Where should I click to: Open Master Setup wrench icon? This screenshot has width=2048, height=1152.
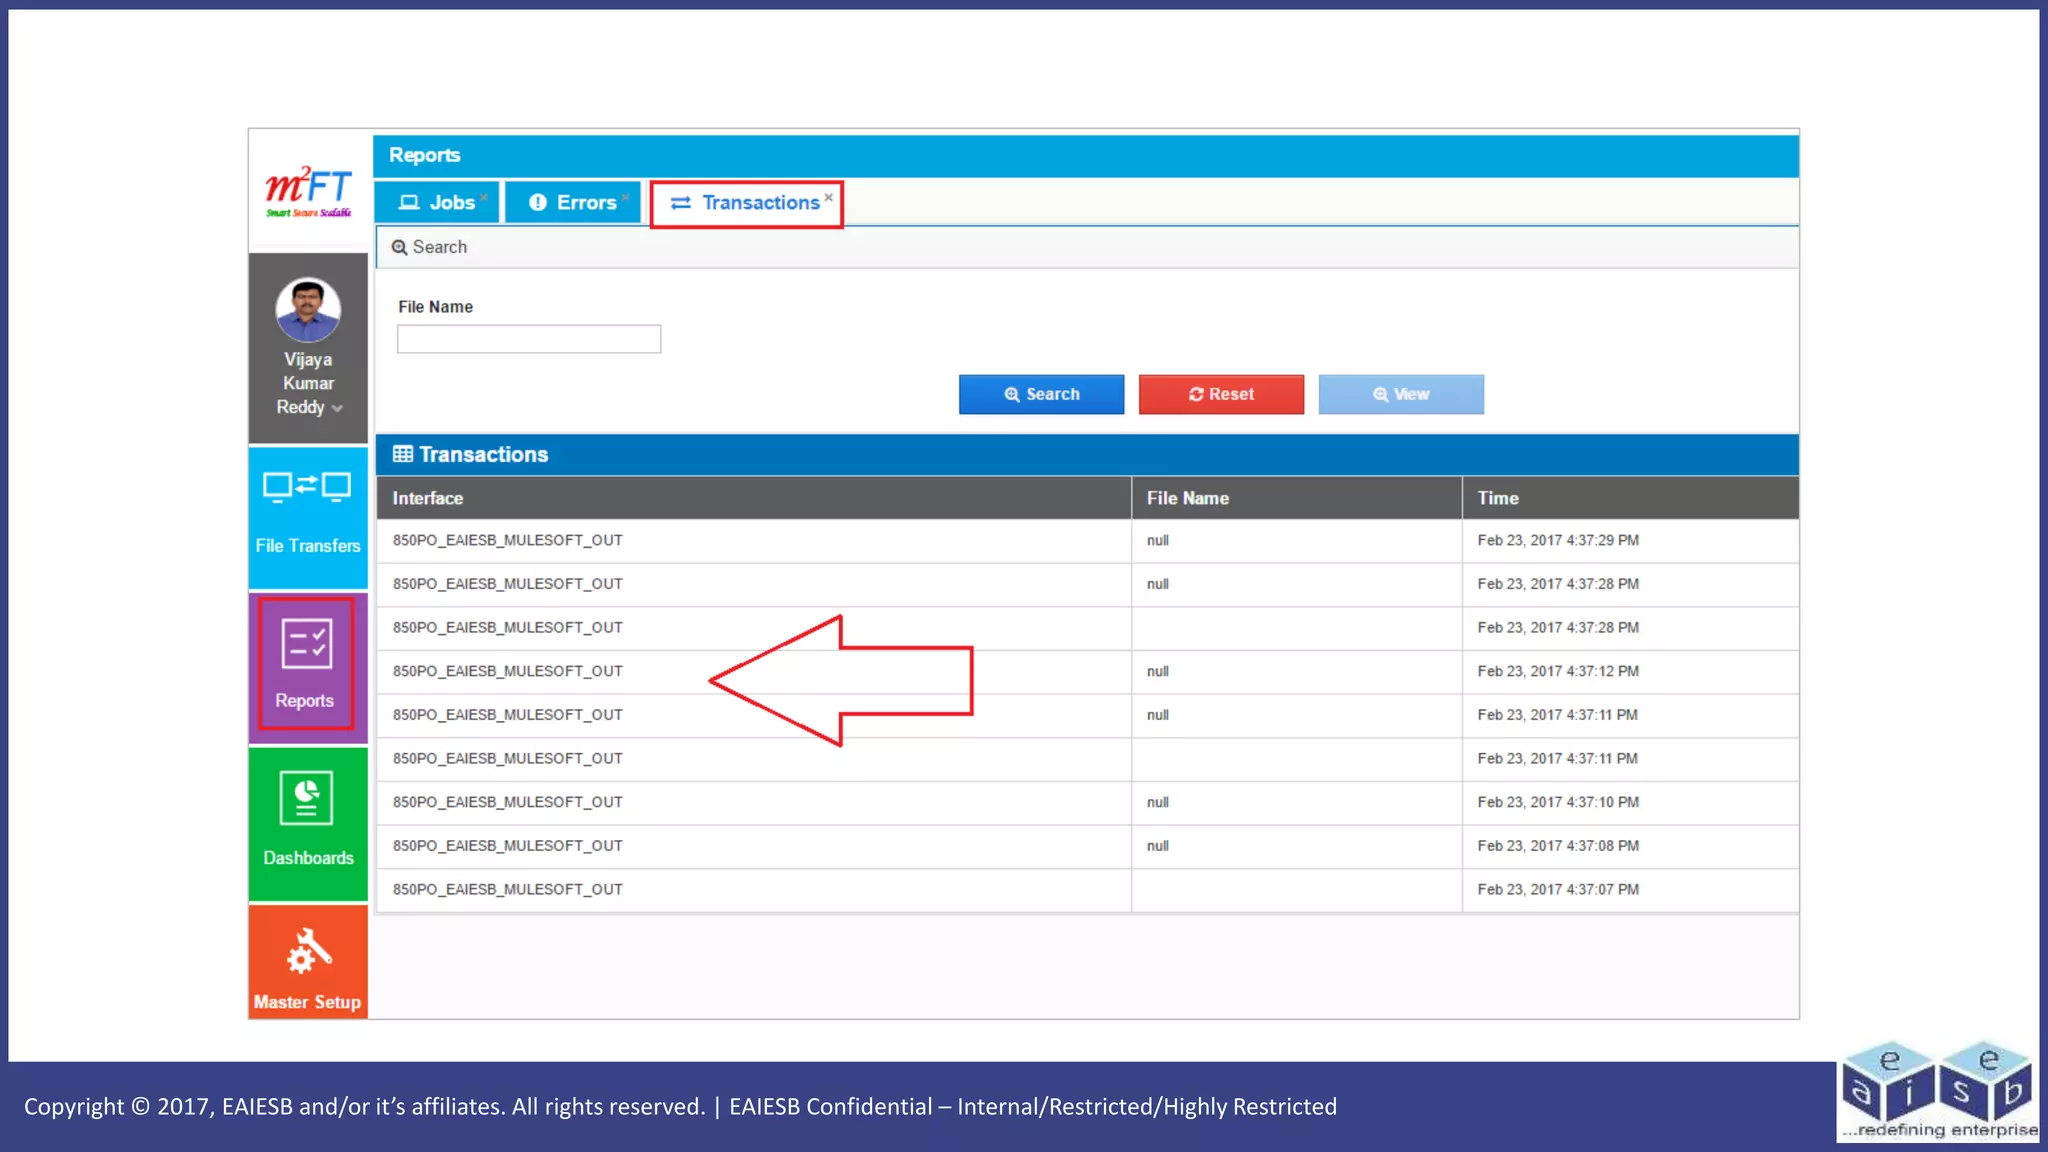click(x=308, y=951)
